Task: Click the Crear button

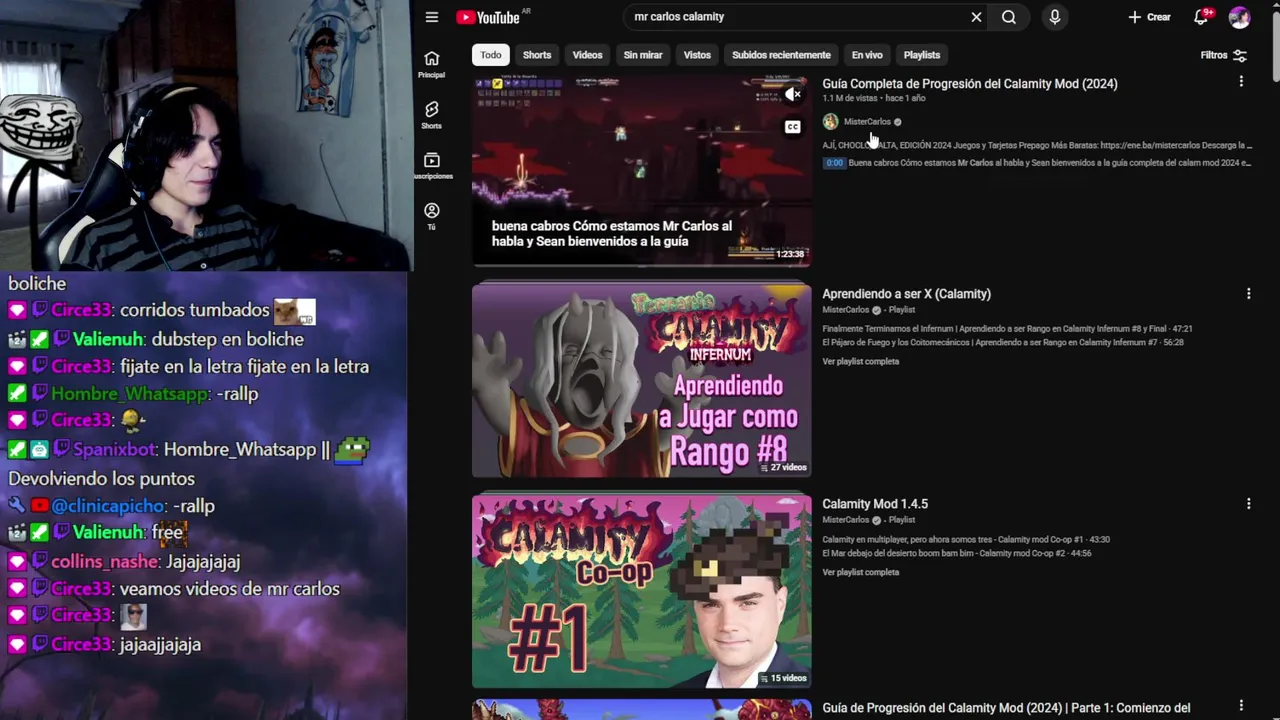Action: [x=1149, y=17]
